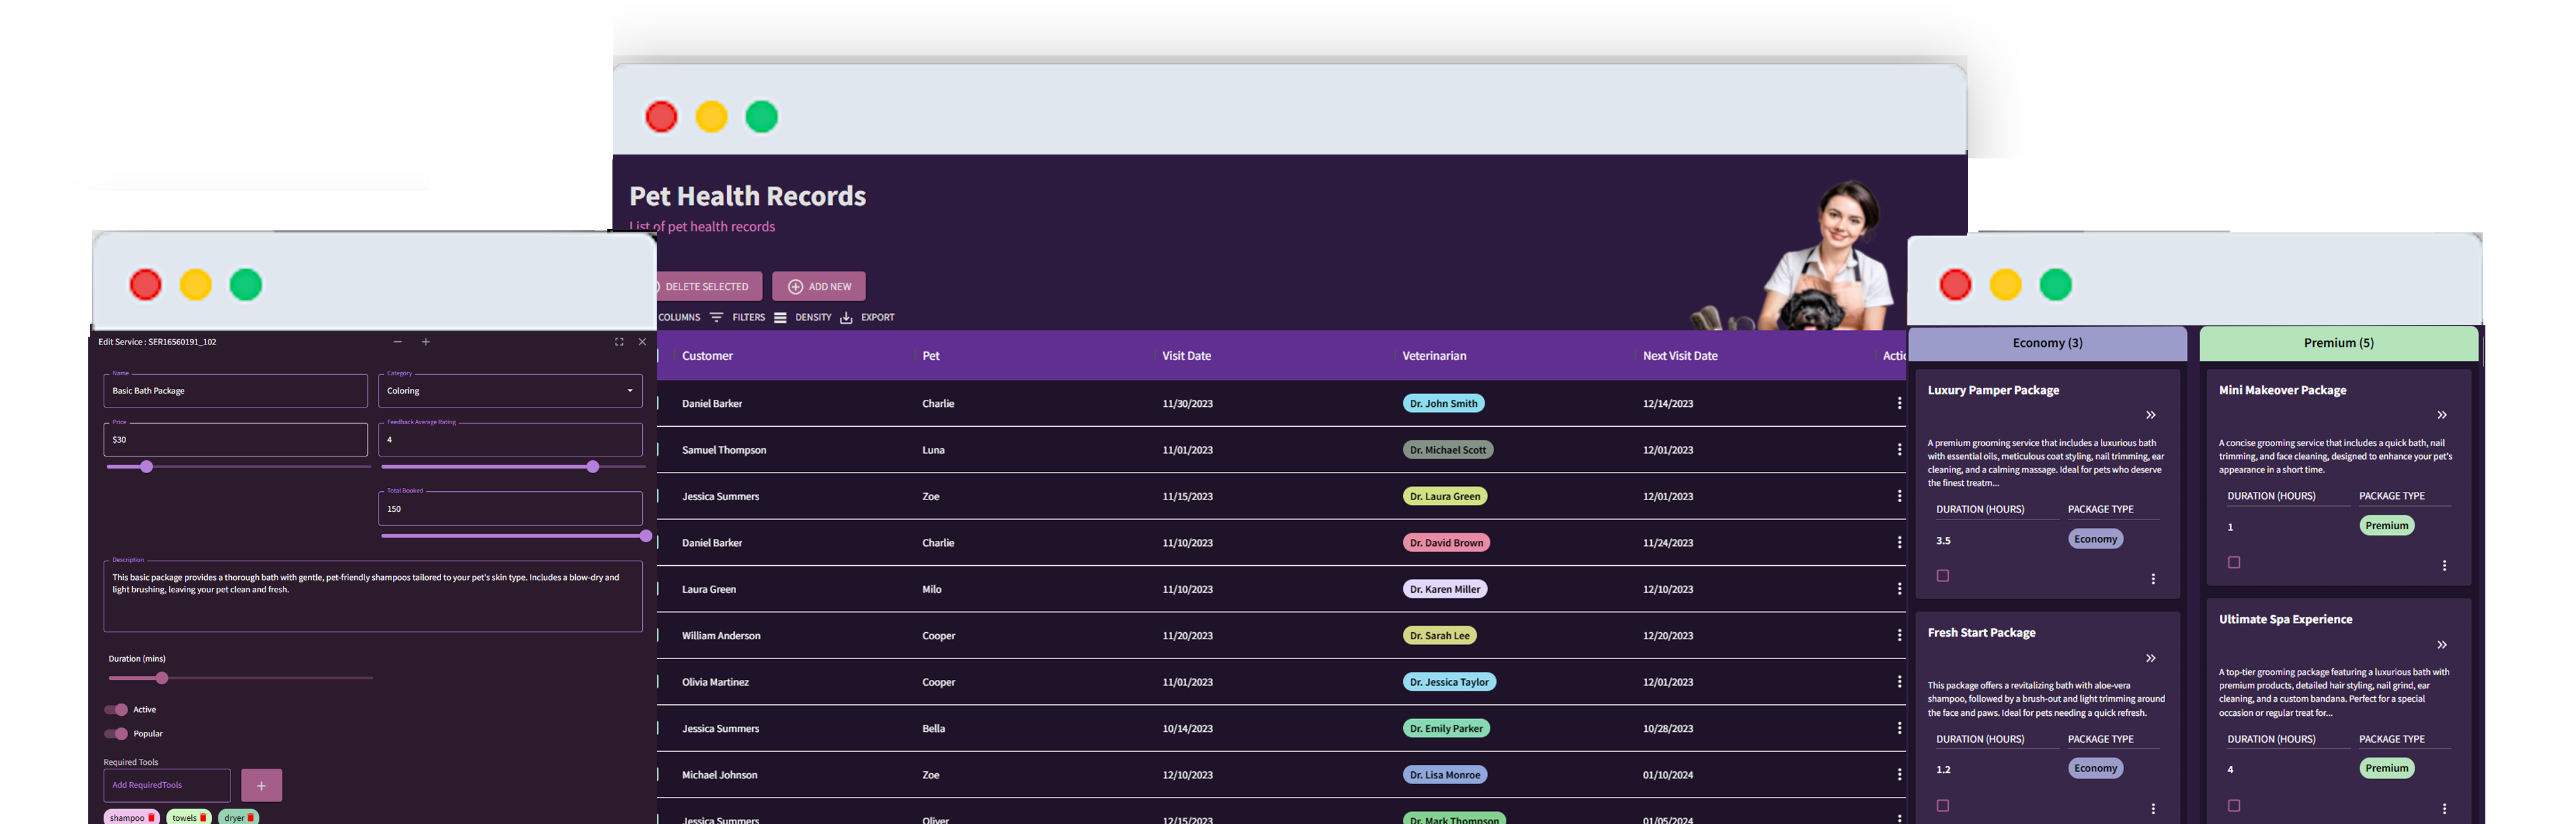
Task: Open row actions menu for Michael Johnson record
Action: 1899,775
